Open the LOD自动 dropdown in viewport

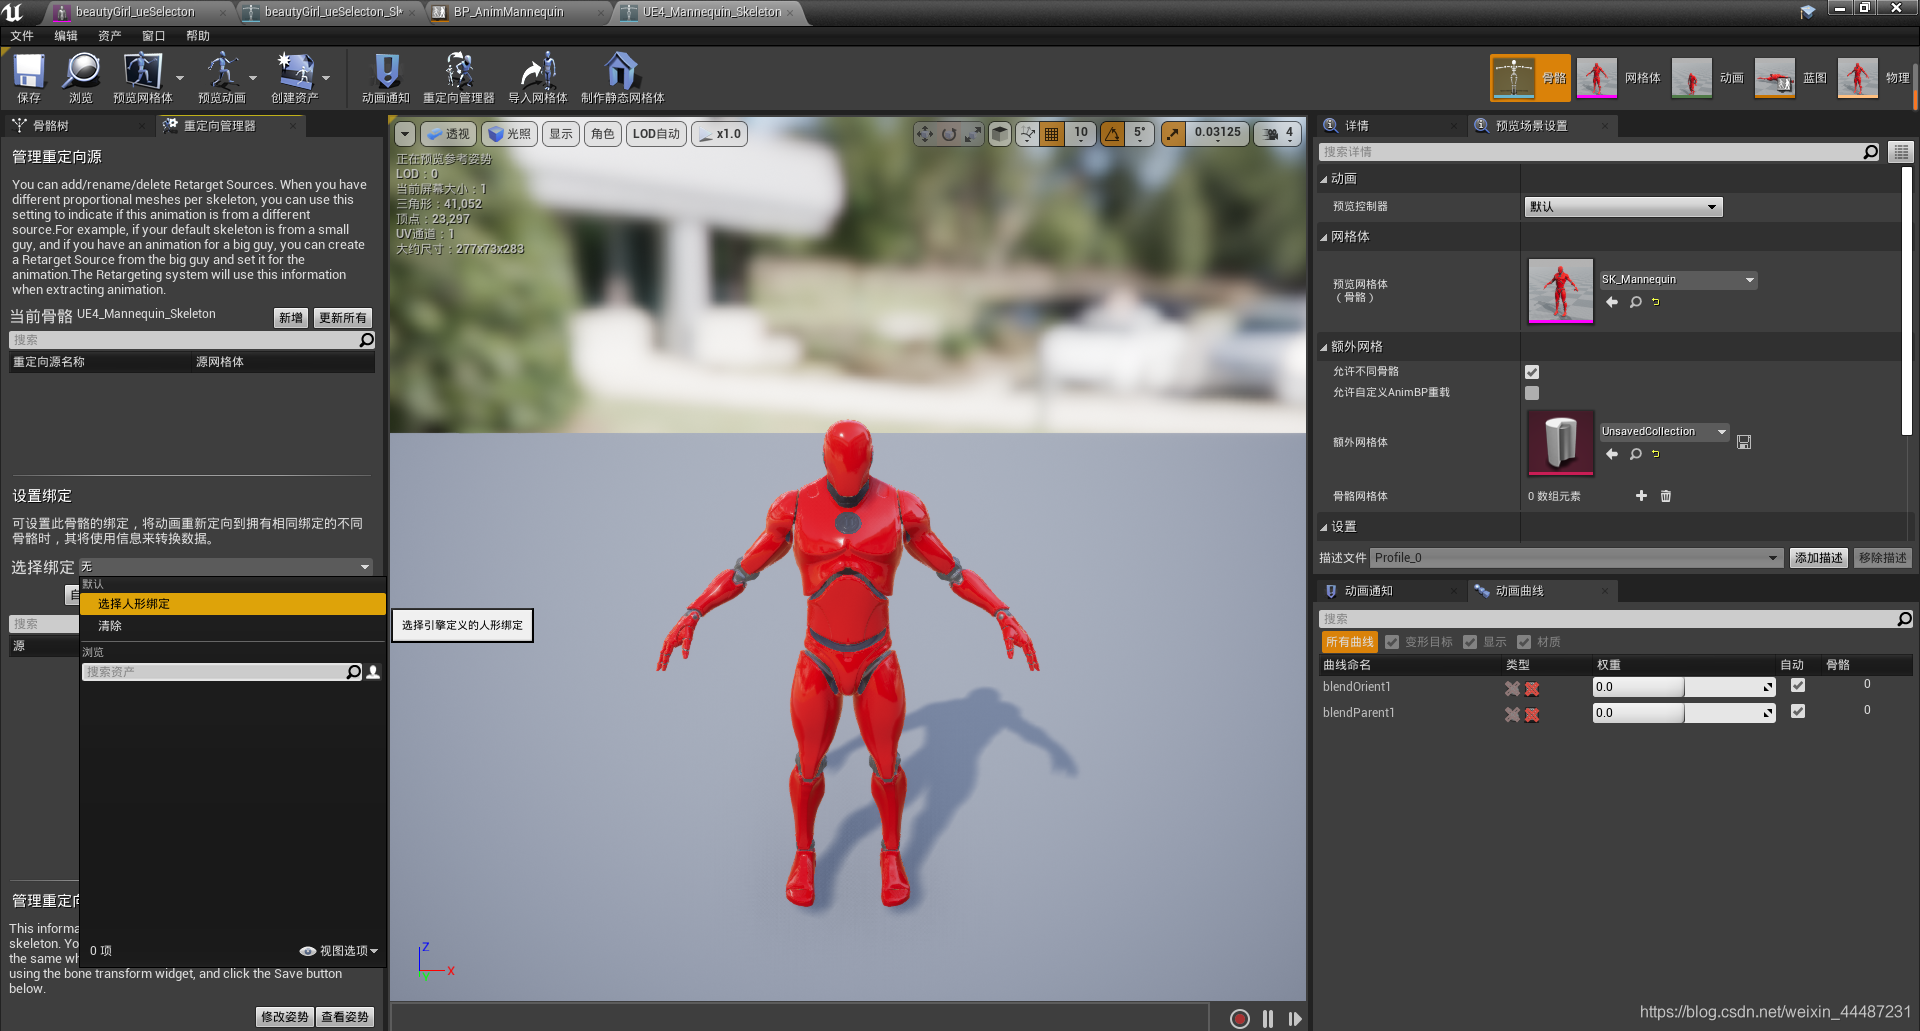(x=656, y=134)
